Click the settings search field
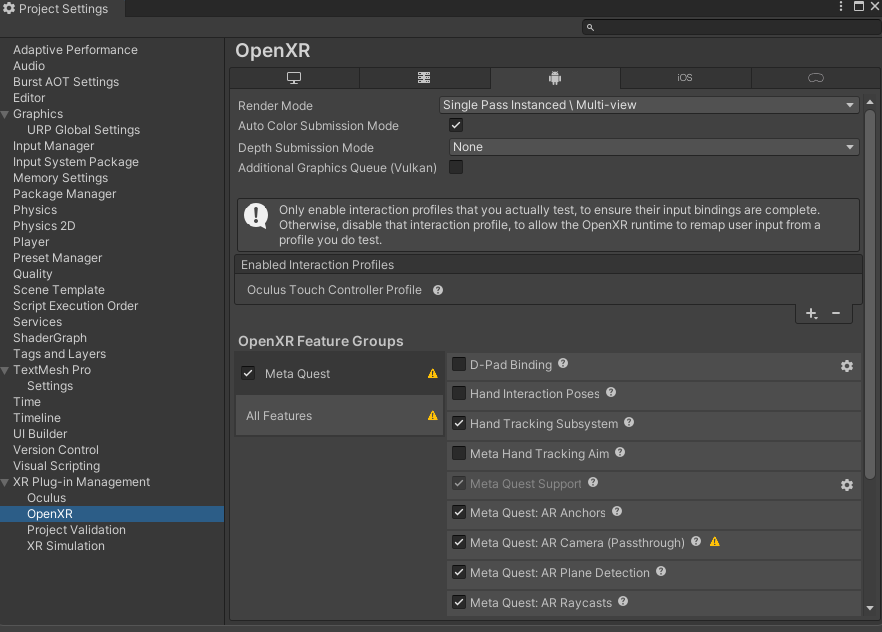 [x=730, y=28]
